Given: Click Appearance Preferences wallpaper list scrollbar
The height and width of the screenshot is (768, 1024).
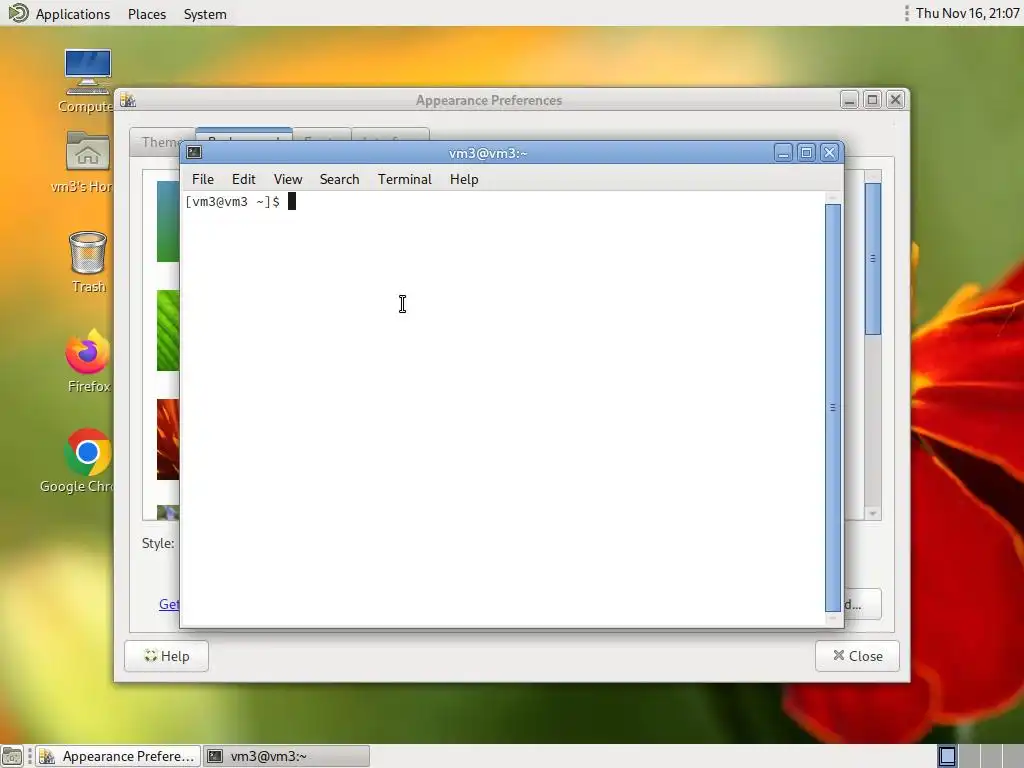Looking at the screenshot, I should coord(872,259).
